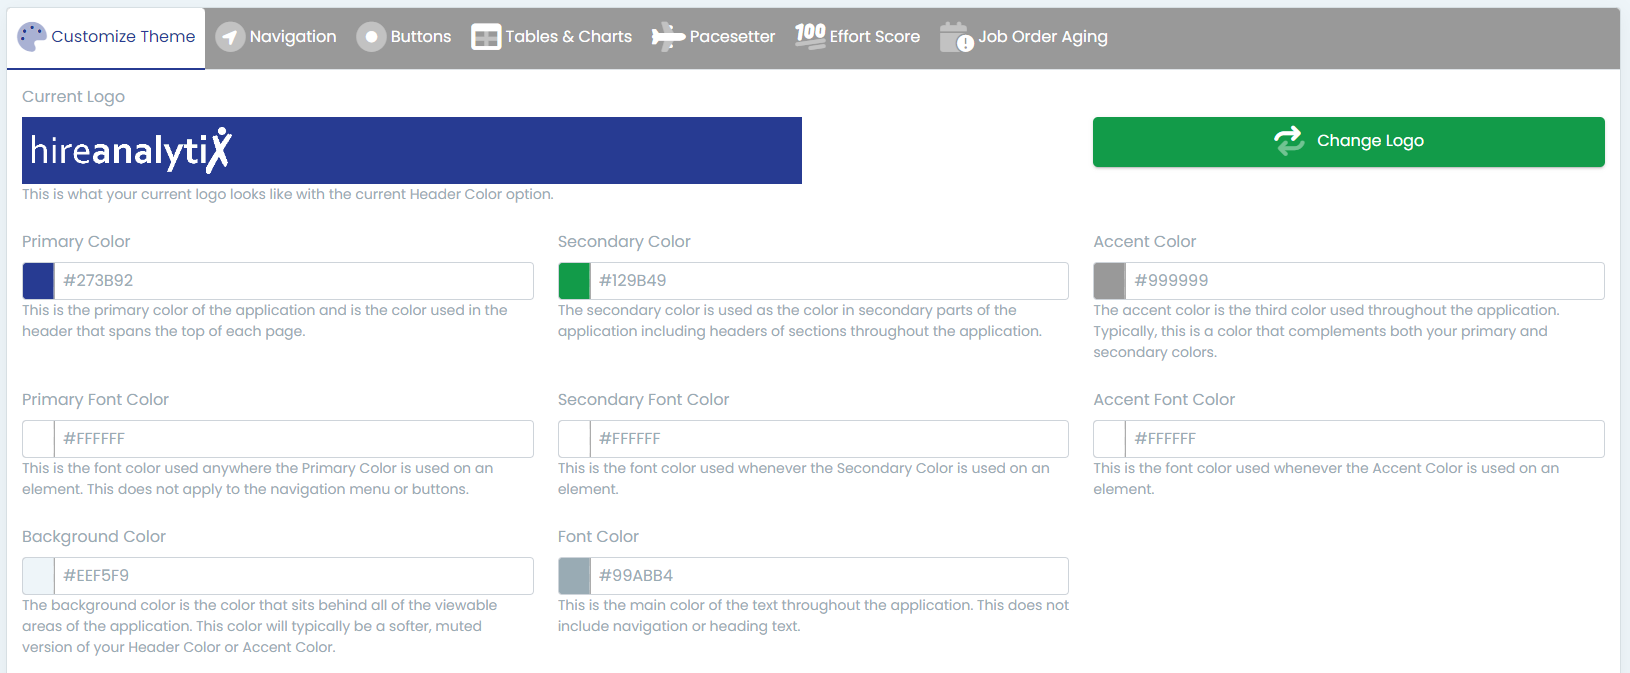Viewport: 1630px width, 673px height.
Task: Click the Job Order Aging calendar icon
Action: (x=957, y=37)
